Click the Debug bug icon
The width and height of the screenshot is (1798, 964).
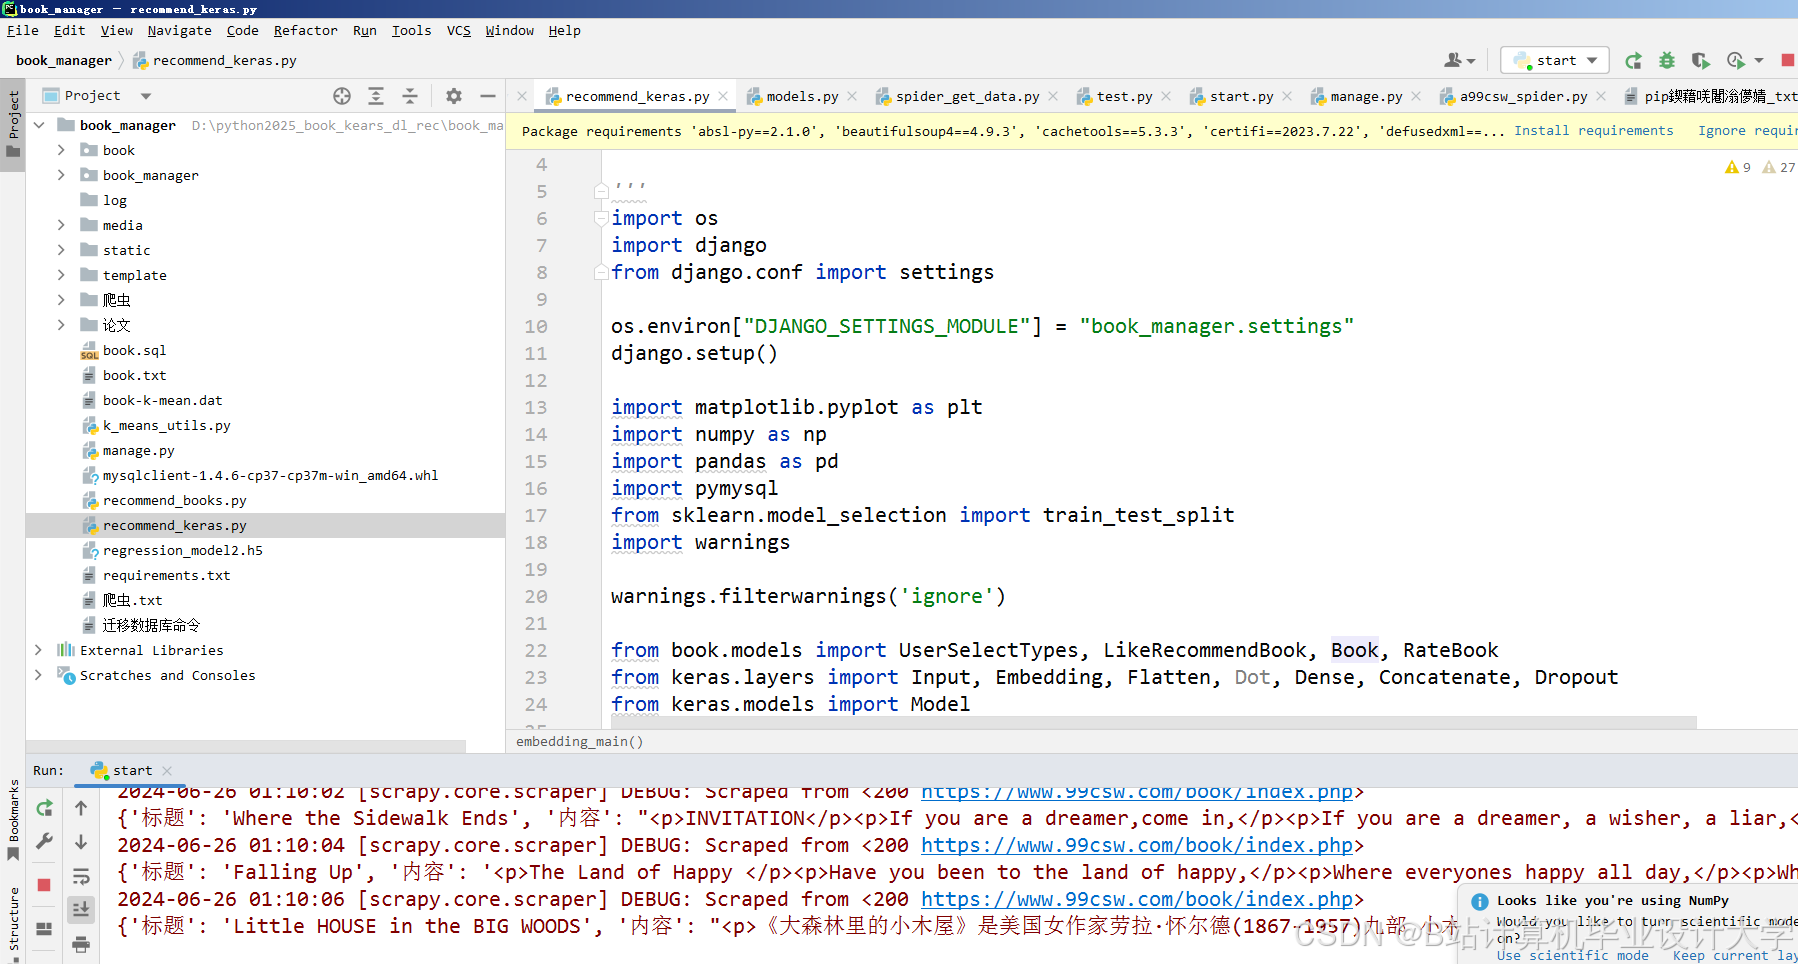pyautogui.click(x=1667, y=61)
